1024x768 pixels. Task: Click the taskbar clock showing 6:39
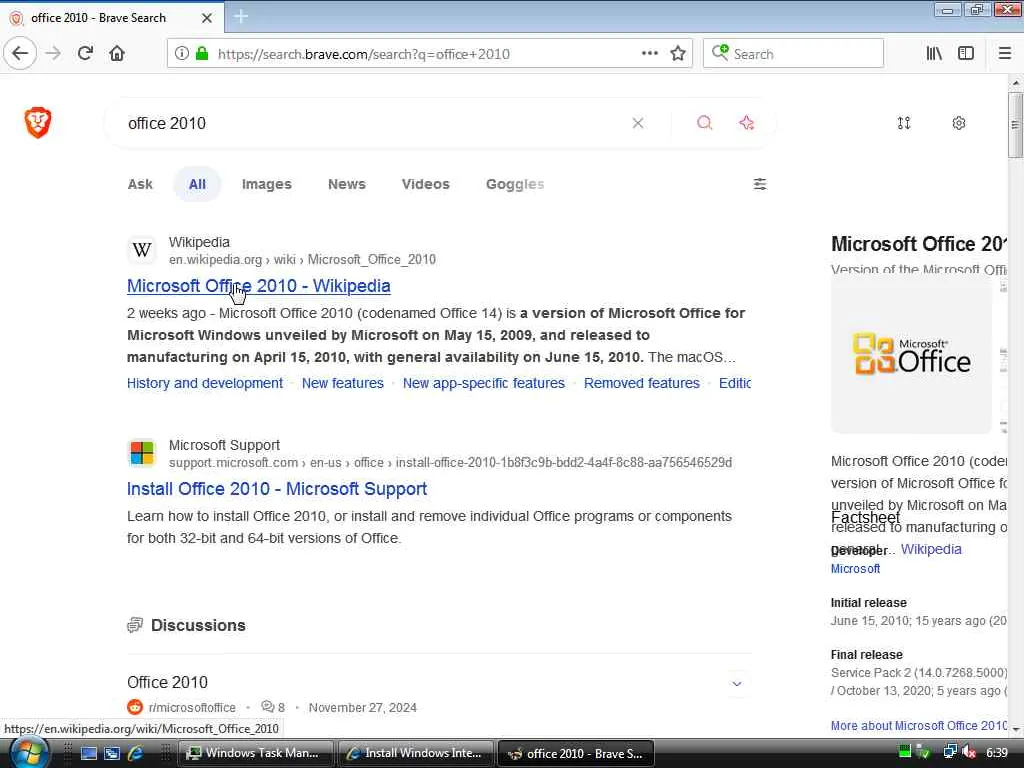click(997, 753)
